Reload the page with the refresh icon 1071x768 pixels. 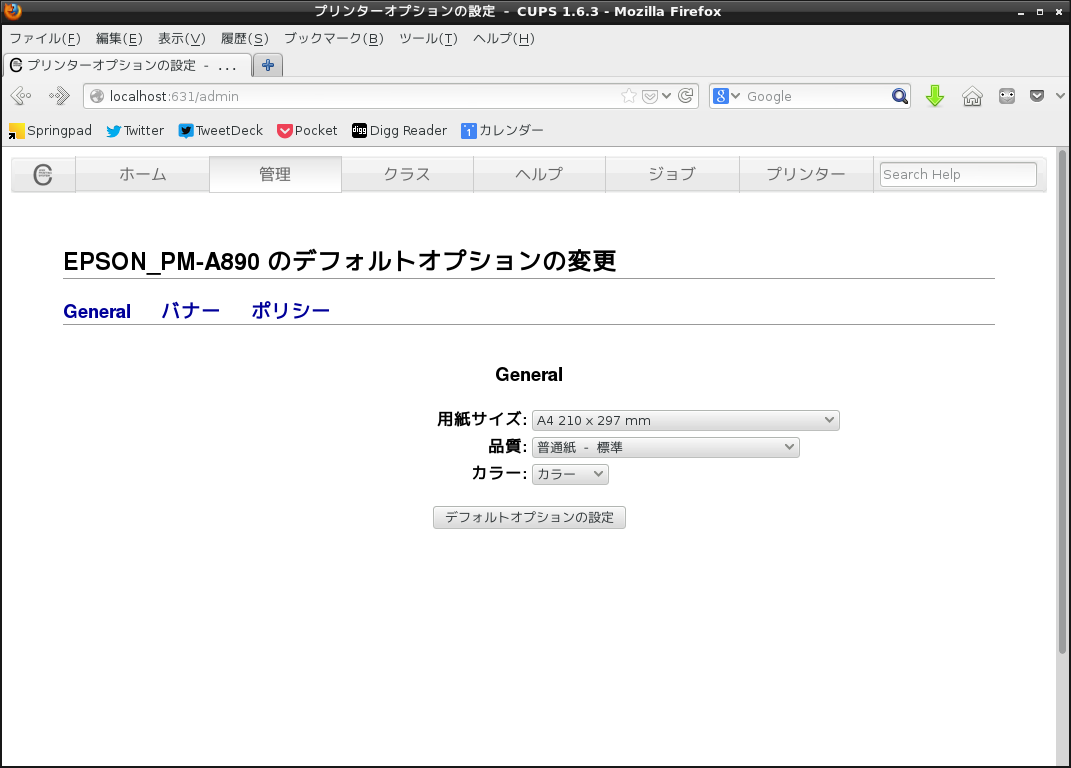[686, 96]
